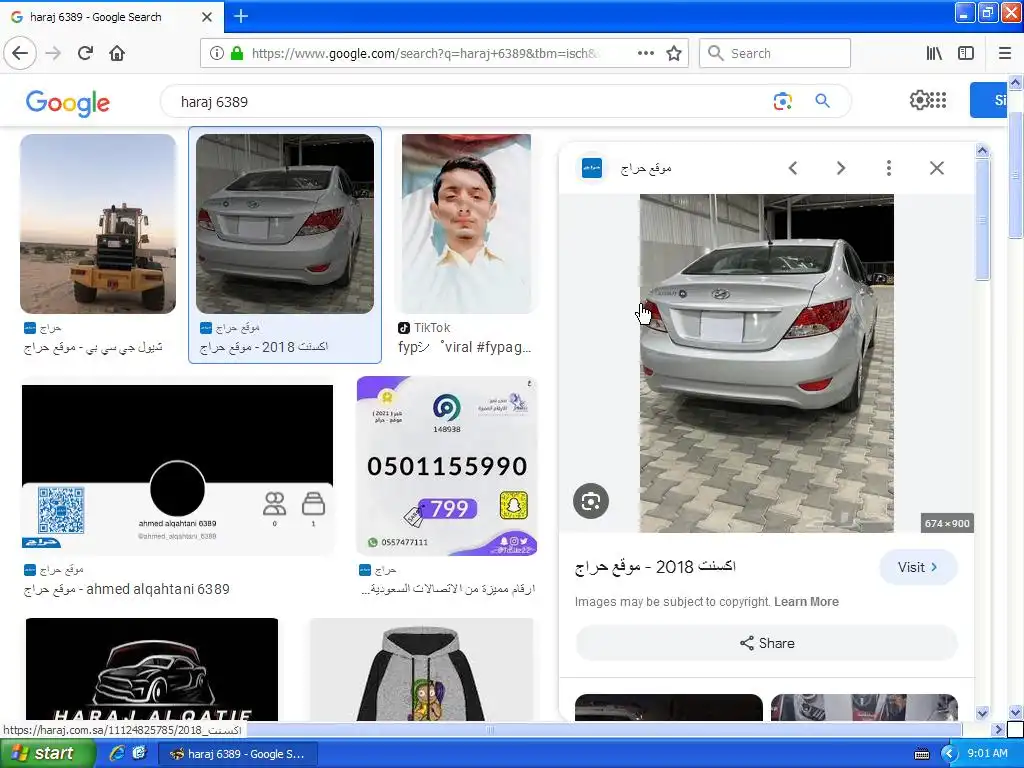Click the large silver car preview image
This screenshot has height=768, width=1024.
coord(767,363)
